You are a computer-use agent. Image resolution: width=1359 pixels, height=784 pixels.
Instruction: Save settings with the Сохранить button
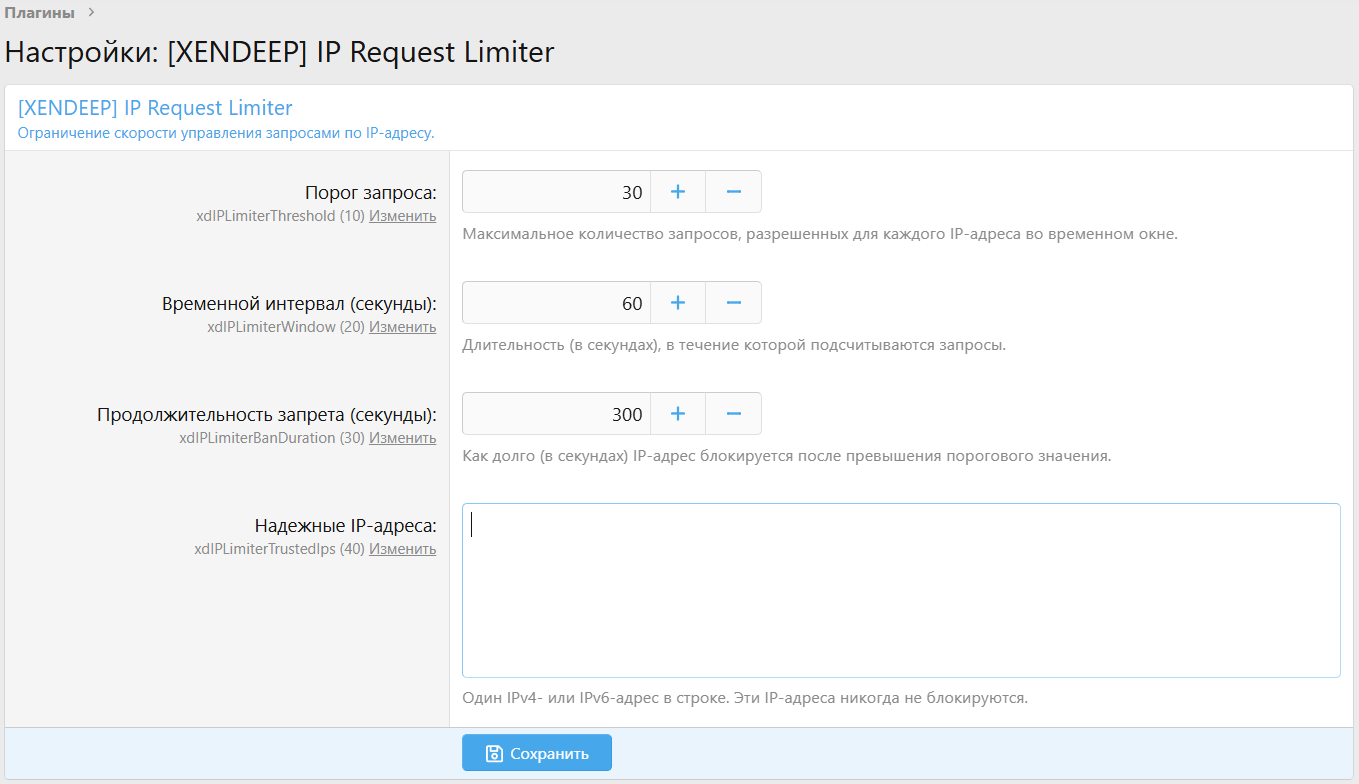click(537, 753)
